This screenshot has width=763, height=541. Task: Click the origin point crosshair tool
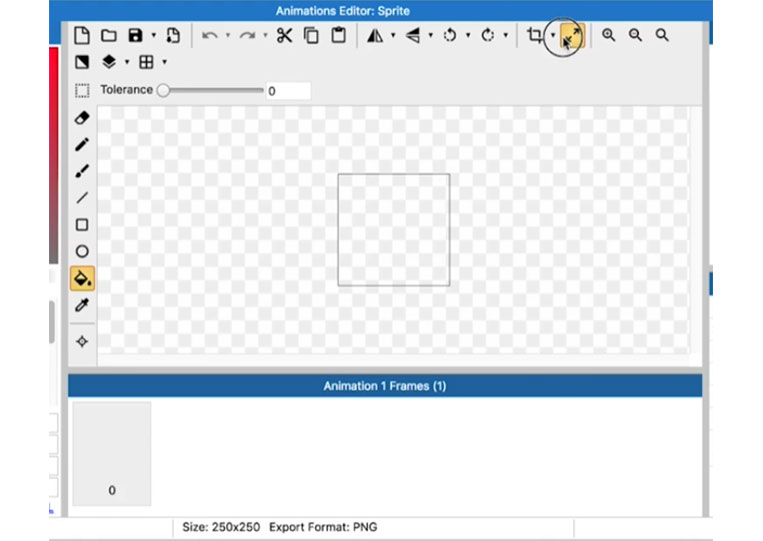(x=82, y=342)
